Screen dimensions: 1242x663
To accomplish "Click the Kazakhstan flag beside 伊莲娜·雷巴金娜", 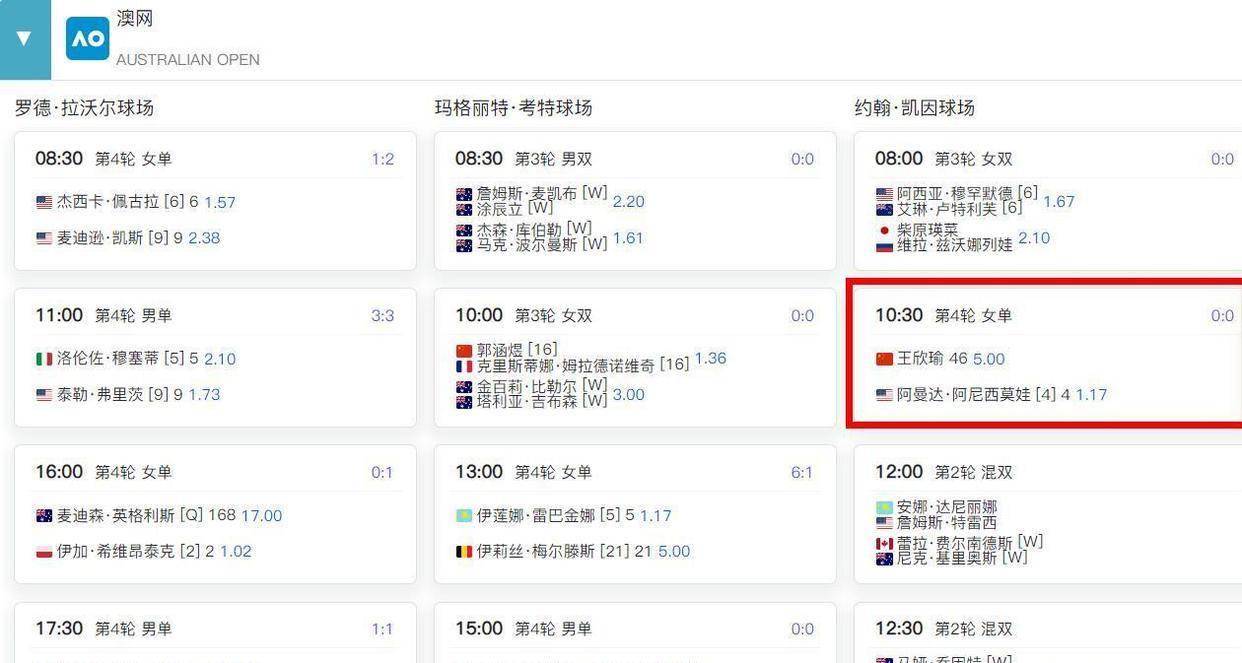I will pos(464,516).
